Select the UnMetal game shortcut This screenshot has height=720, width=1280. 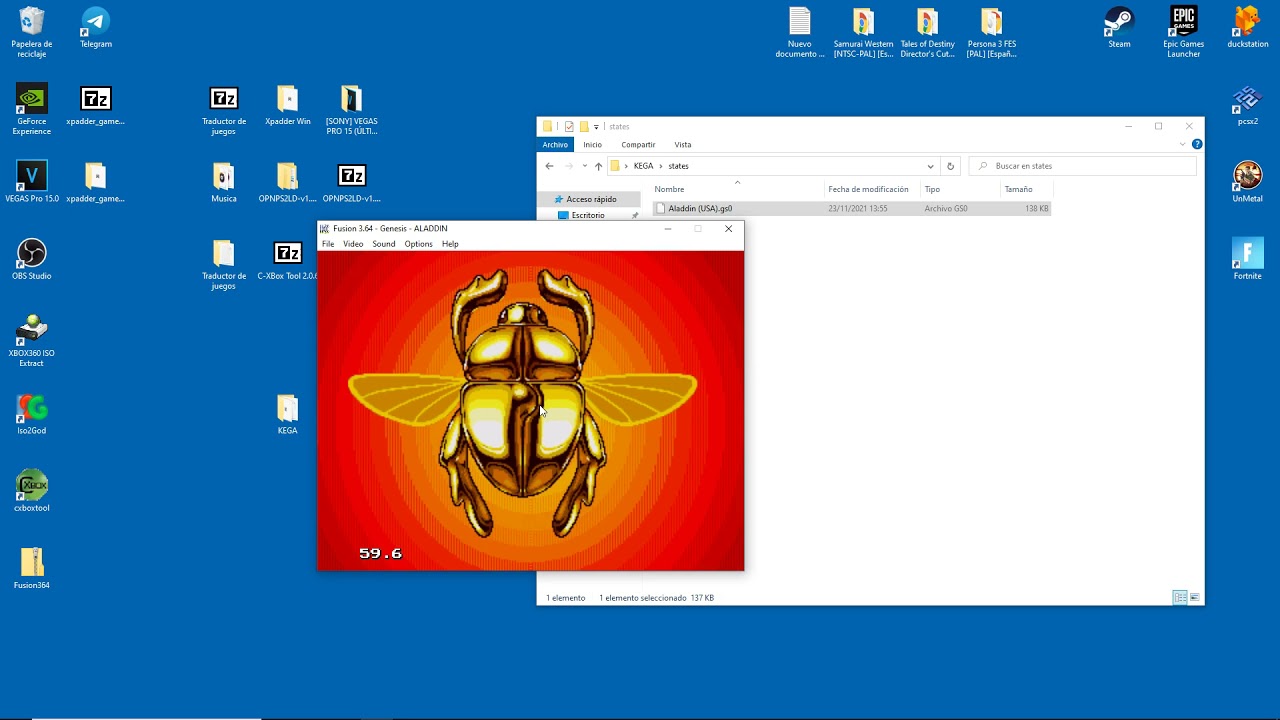pyautogui.click(x=1248, y=181)
